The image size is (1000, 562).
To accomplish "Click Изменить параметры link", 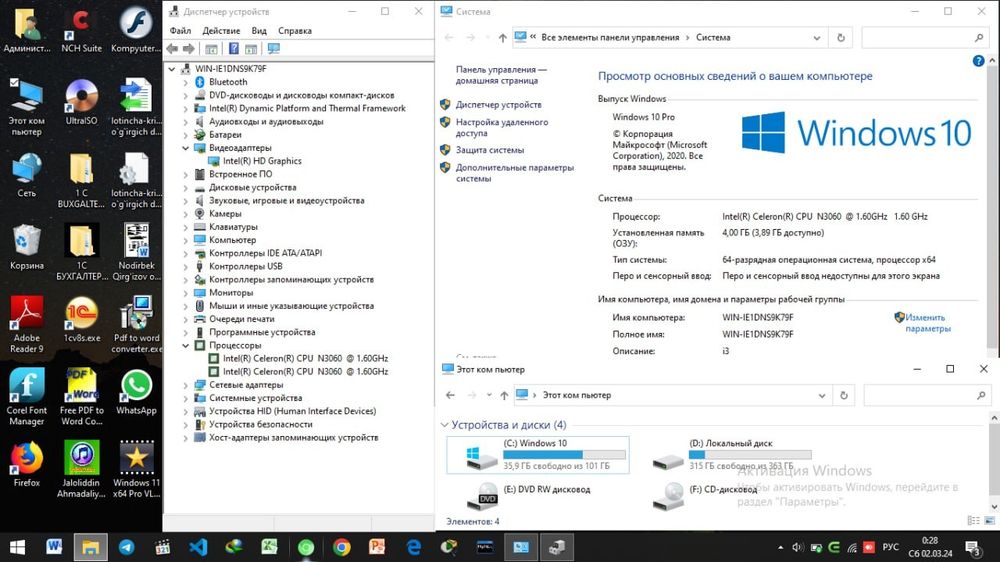I will point(927,323).
